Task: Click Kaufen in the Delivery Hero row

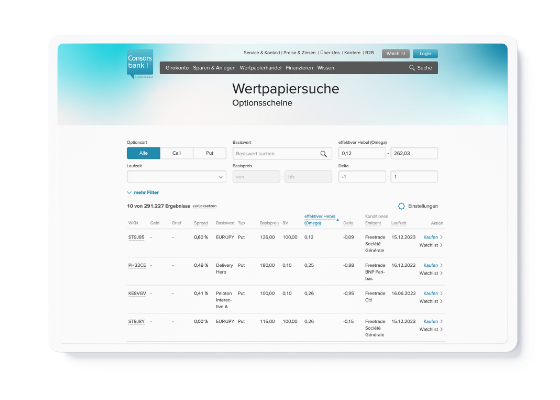Action: pyautogui.click(x=432, y=265)
